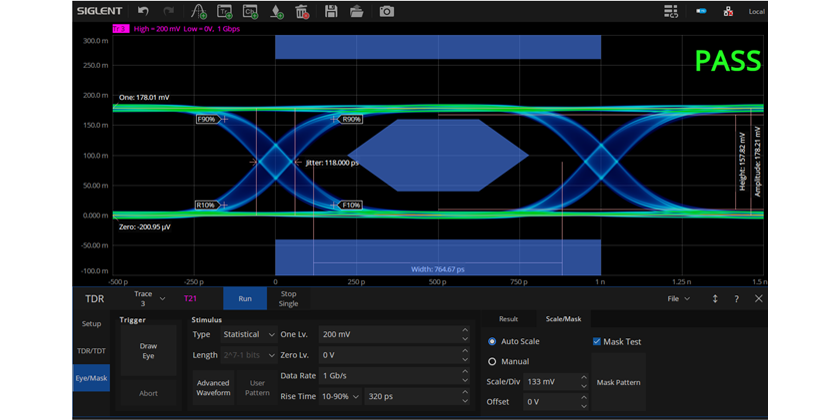Open the stimulus Type Statistical dropdown
The width and height of the screenshot is (840, 420).
[248, 334]
